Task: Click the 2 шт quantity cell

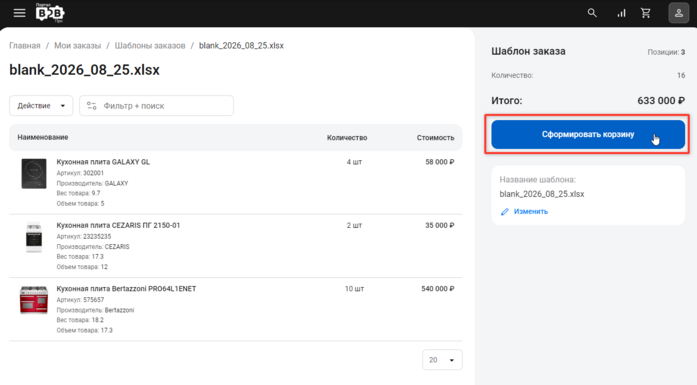Action: [354, 225]
